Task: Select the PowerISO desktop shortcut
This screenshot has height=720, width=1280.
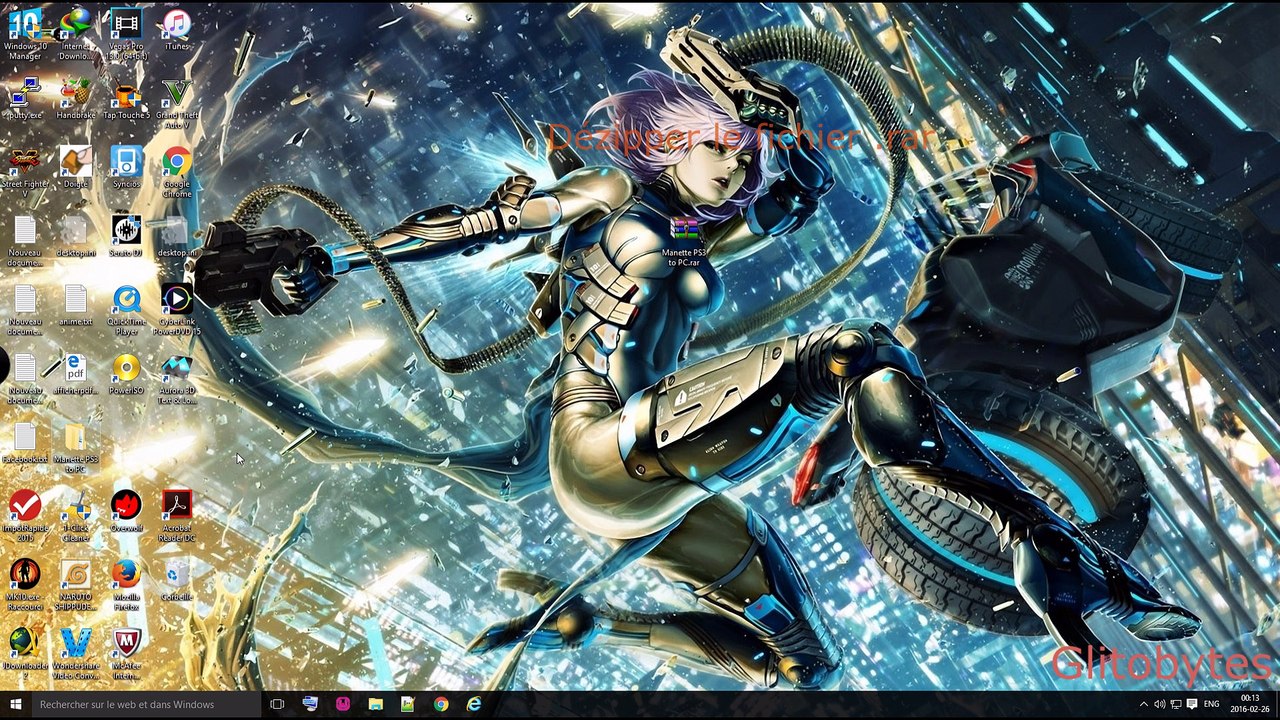Action: (126, 374)
